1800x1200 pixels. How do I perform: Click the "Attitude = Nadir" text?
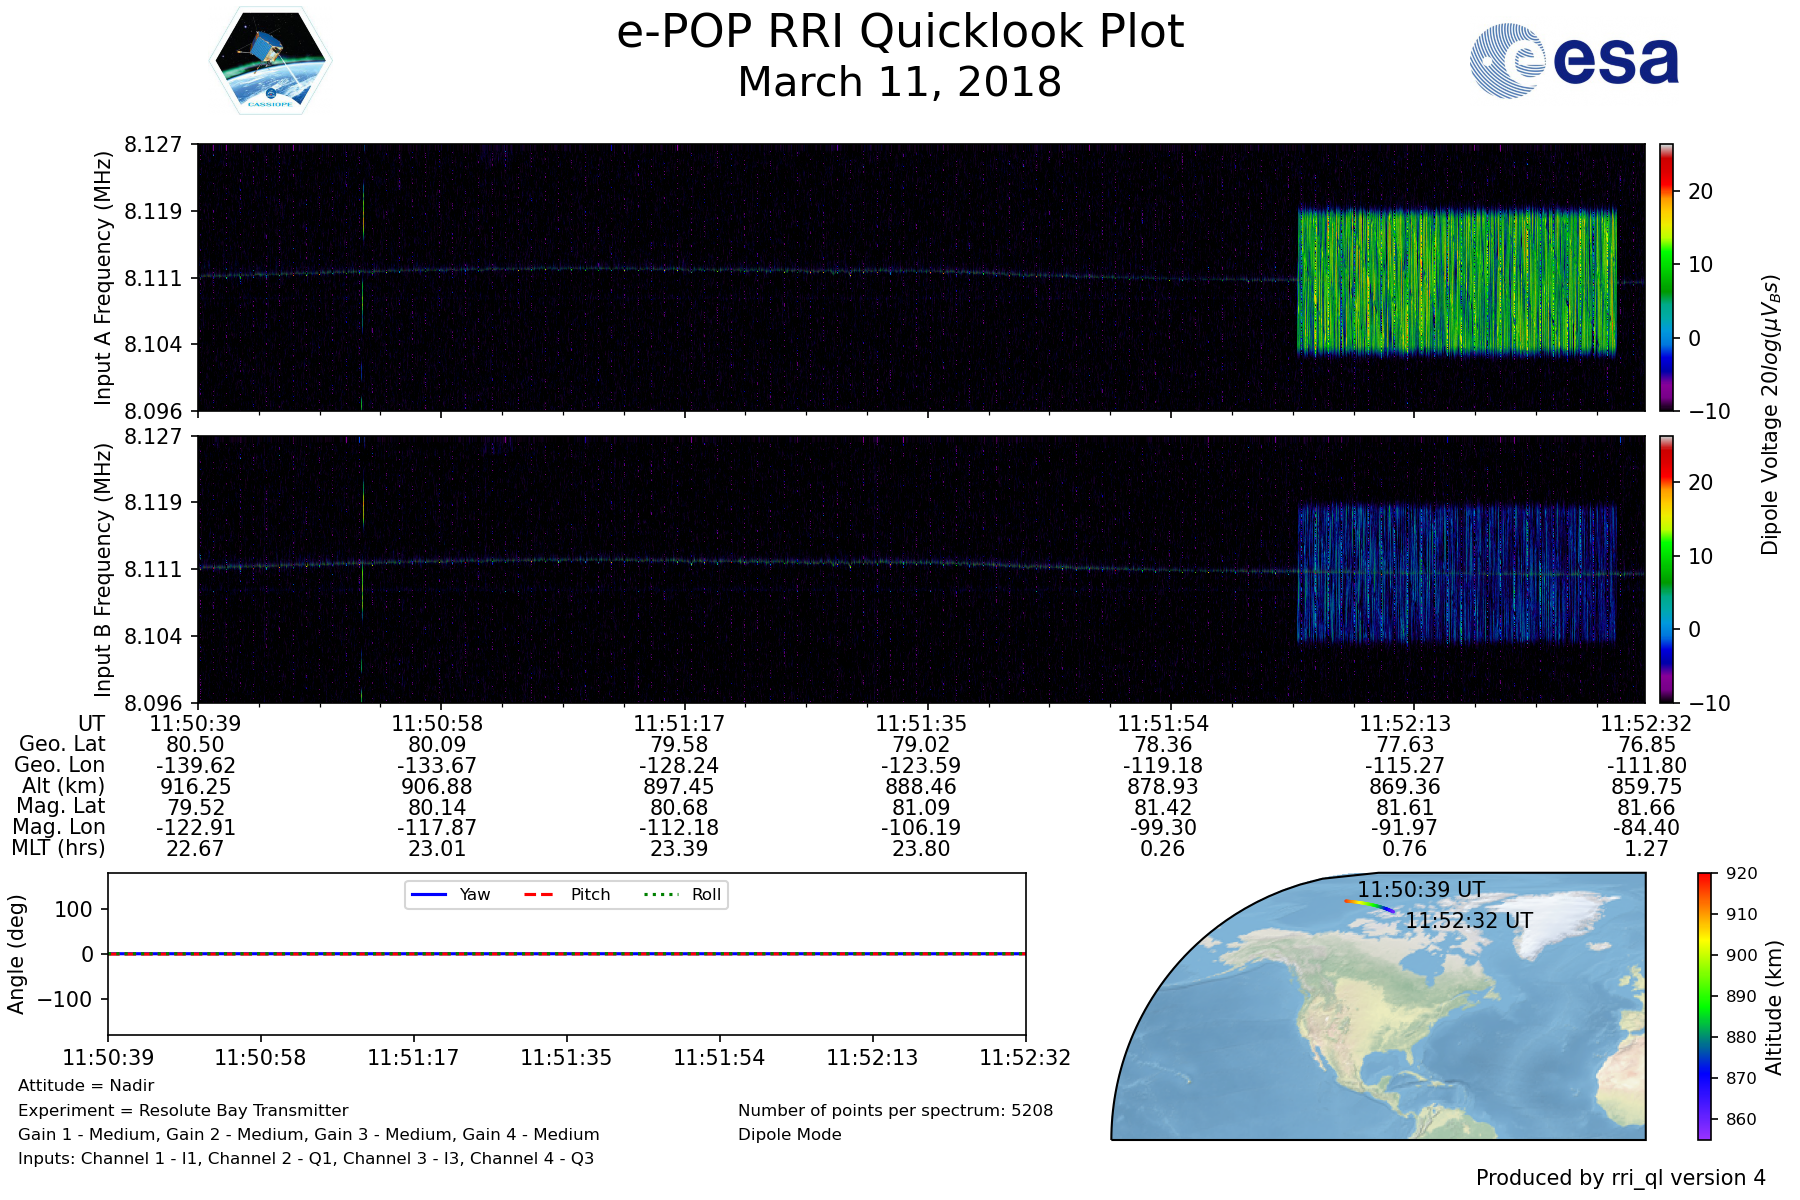(x=86, y=1085)
